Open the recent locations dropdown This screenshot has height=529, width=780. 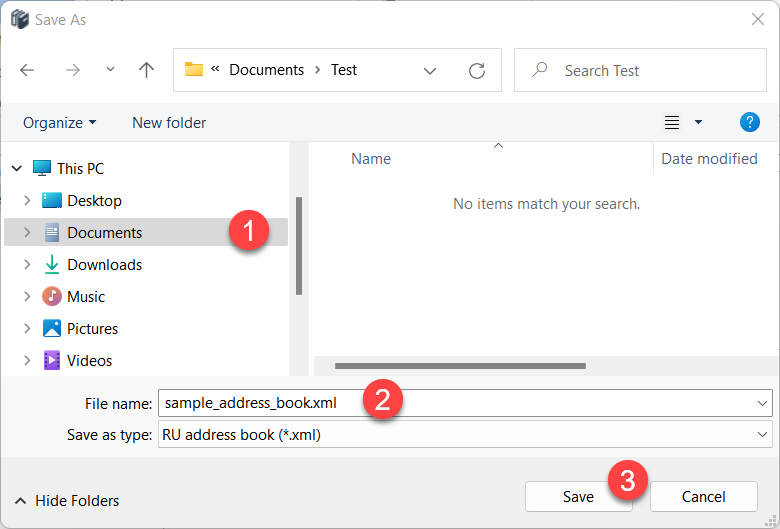(x=110, y=70)
